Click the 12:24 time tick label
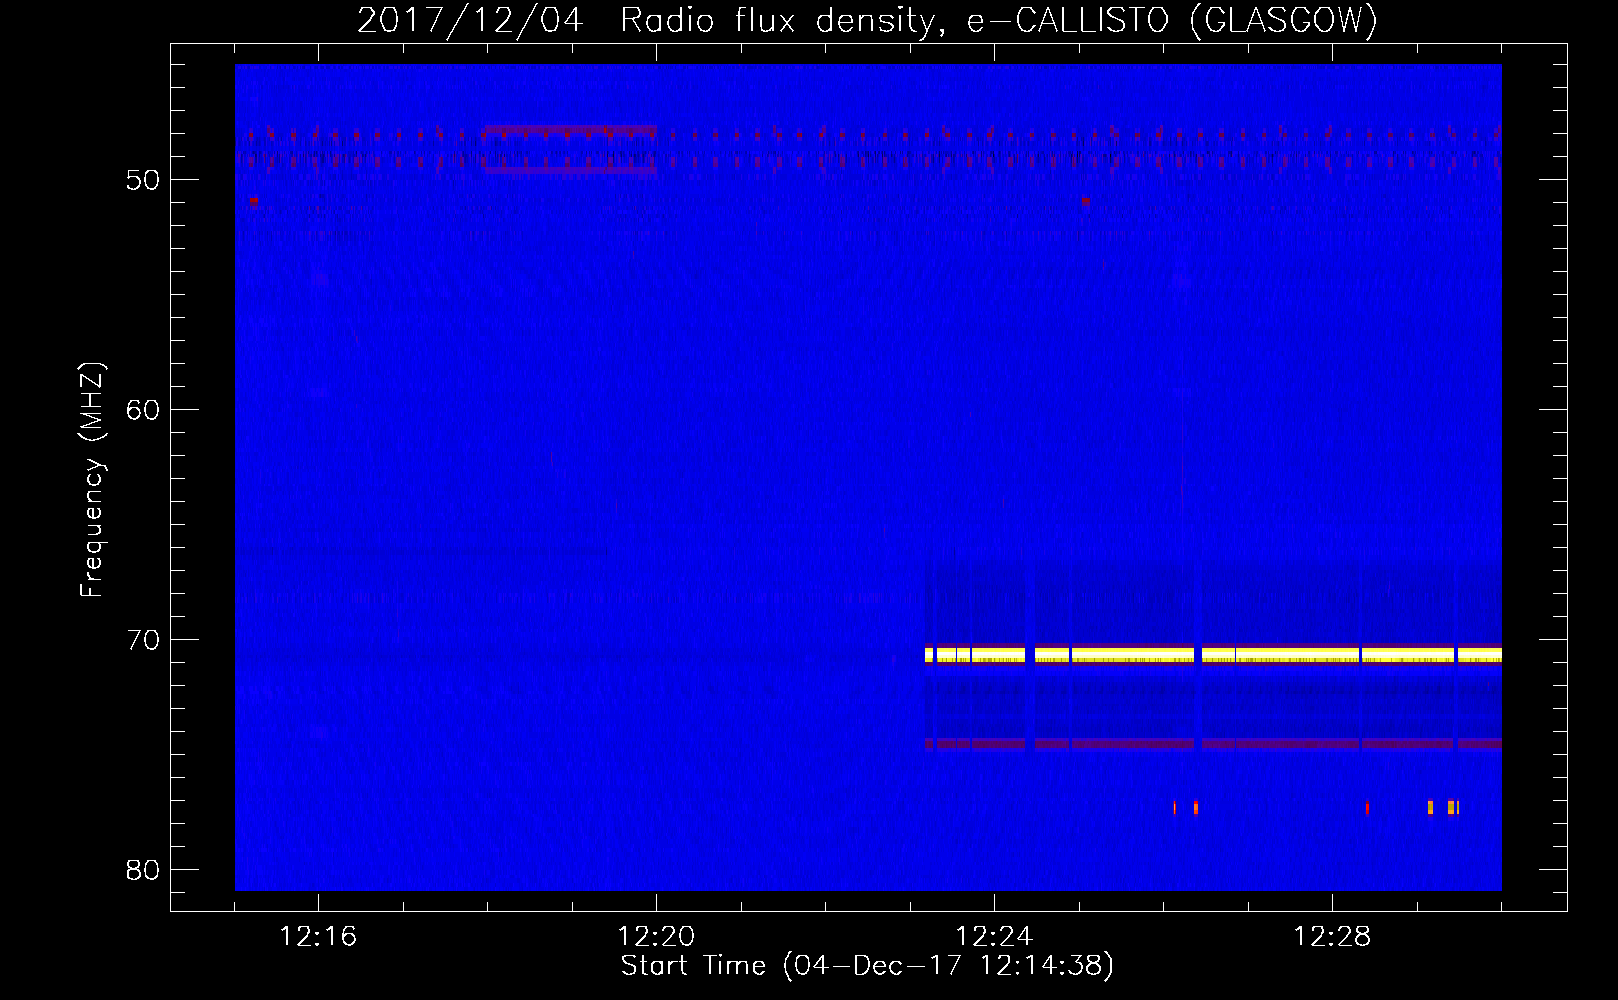Viewport: 1618px width, 1000px height. point(994,937)
